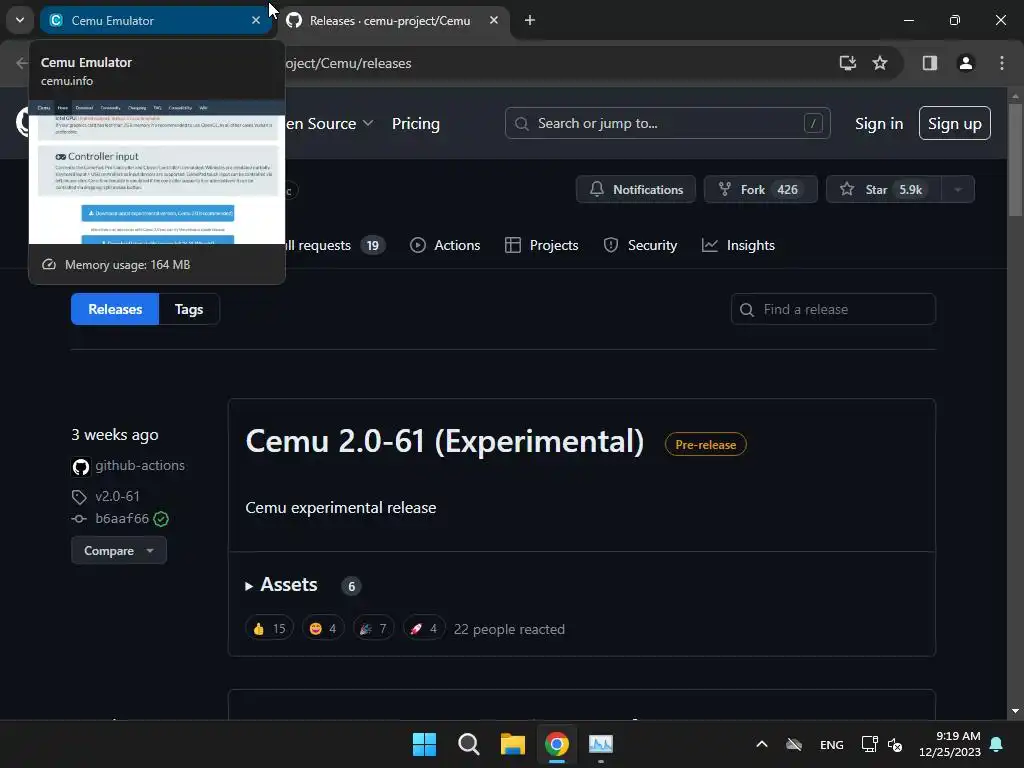Open the tab search dropdown arrow
The width and height of the screenshot is (1024, 768).
click(20, 20)
